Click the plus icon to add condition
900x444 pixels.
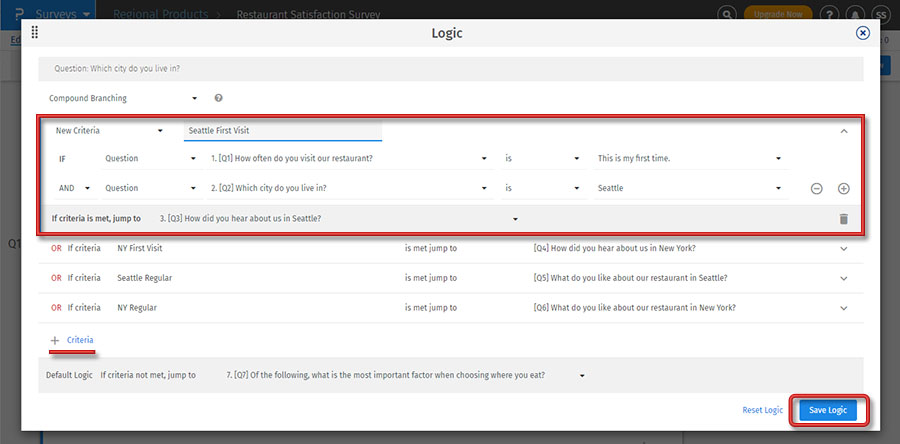point(843,188)
